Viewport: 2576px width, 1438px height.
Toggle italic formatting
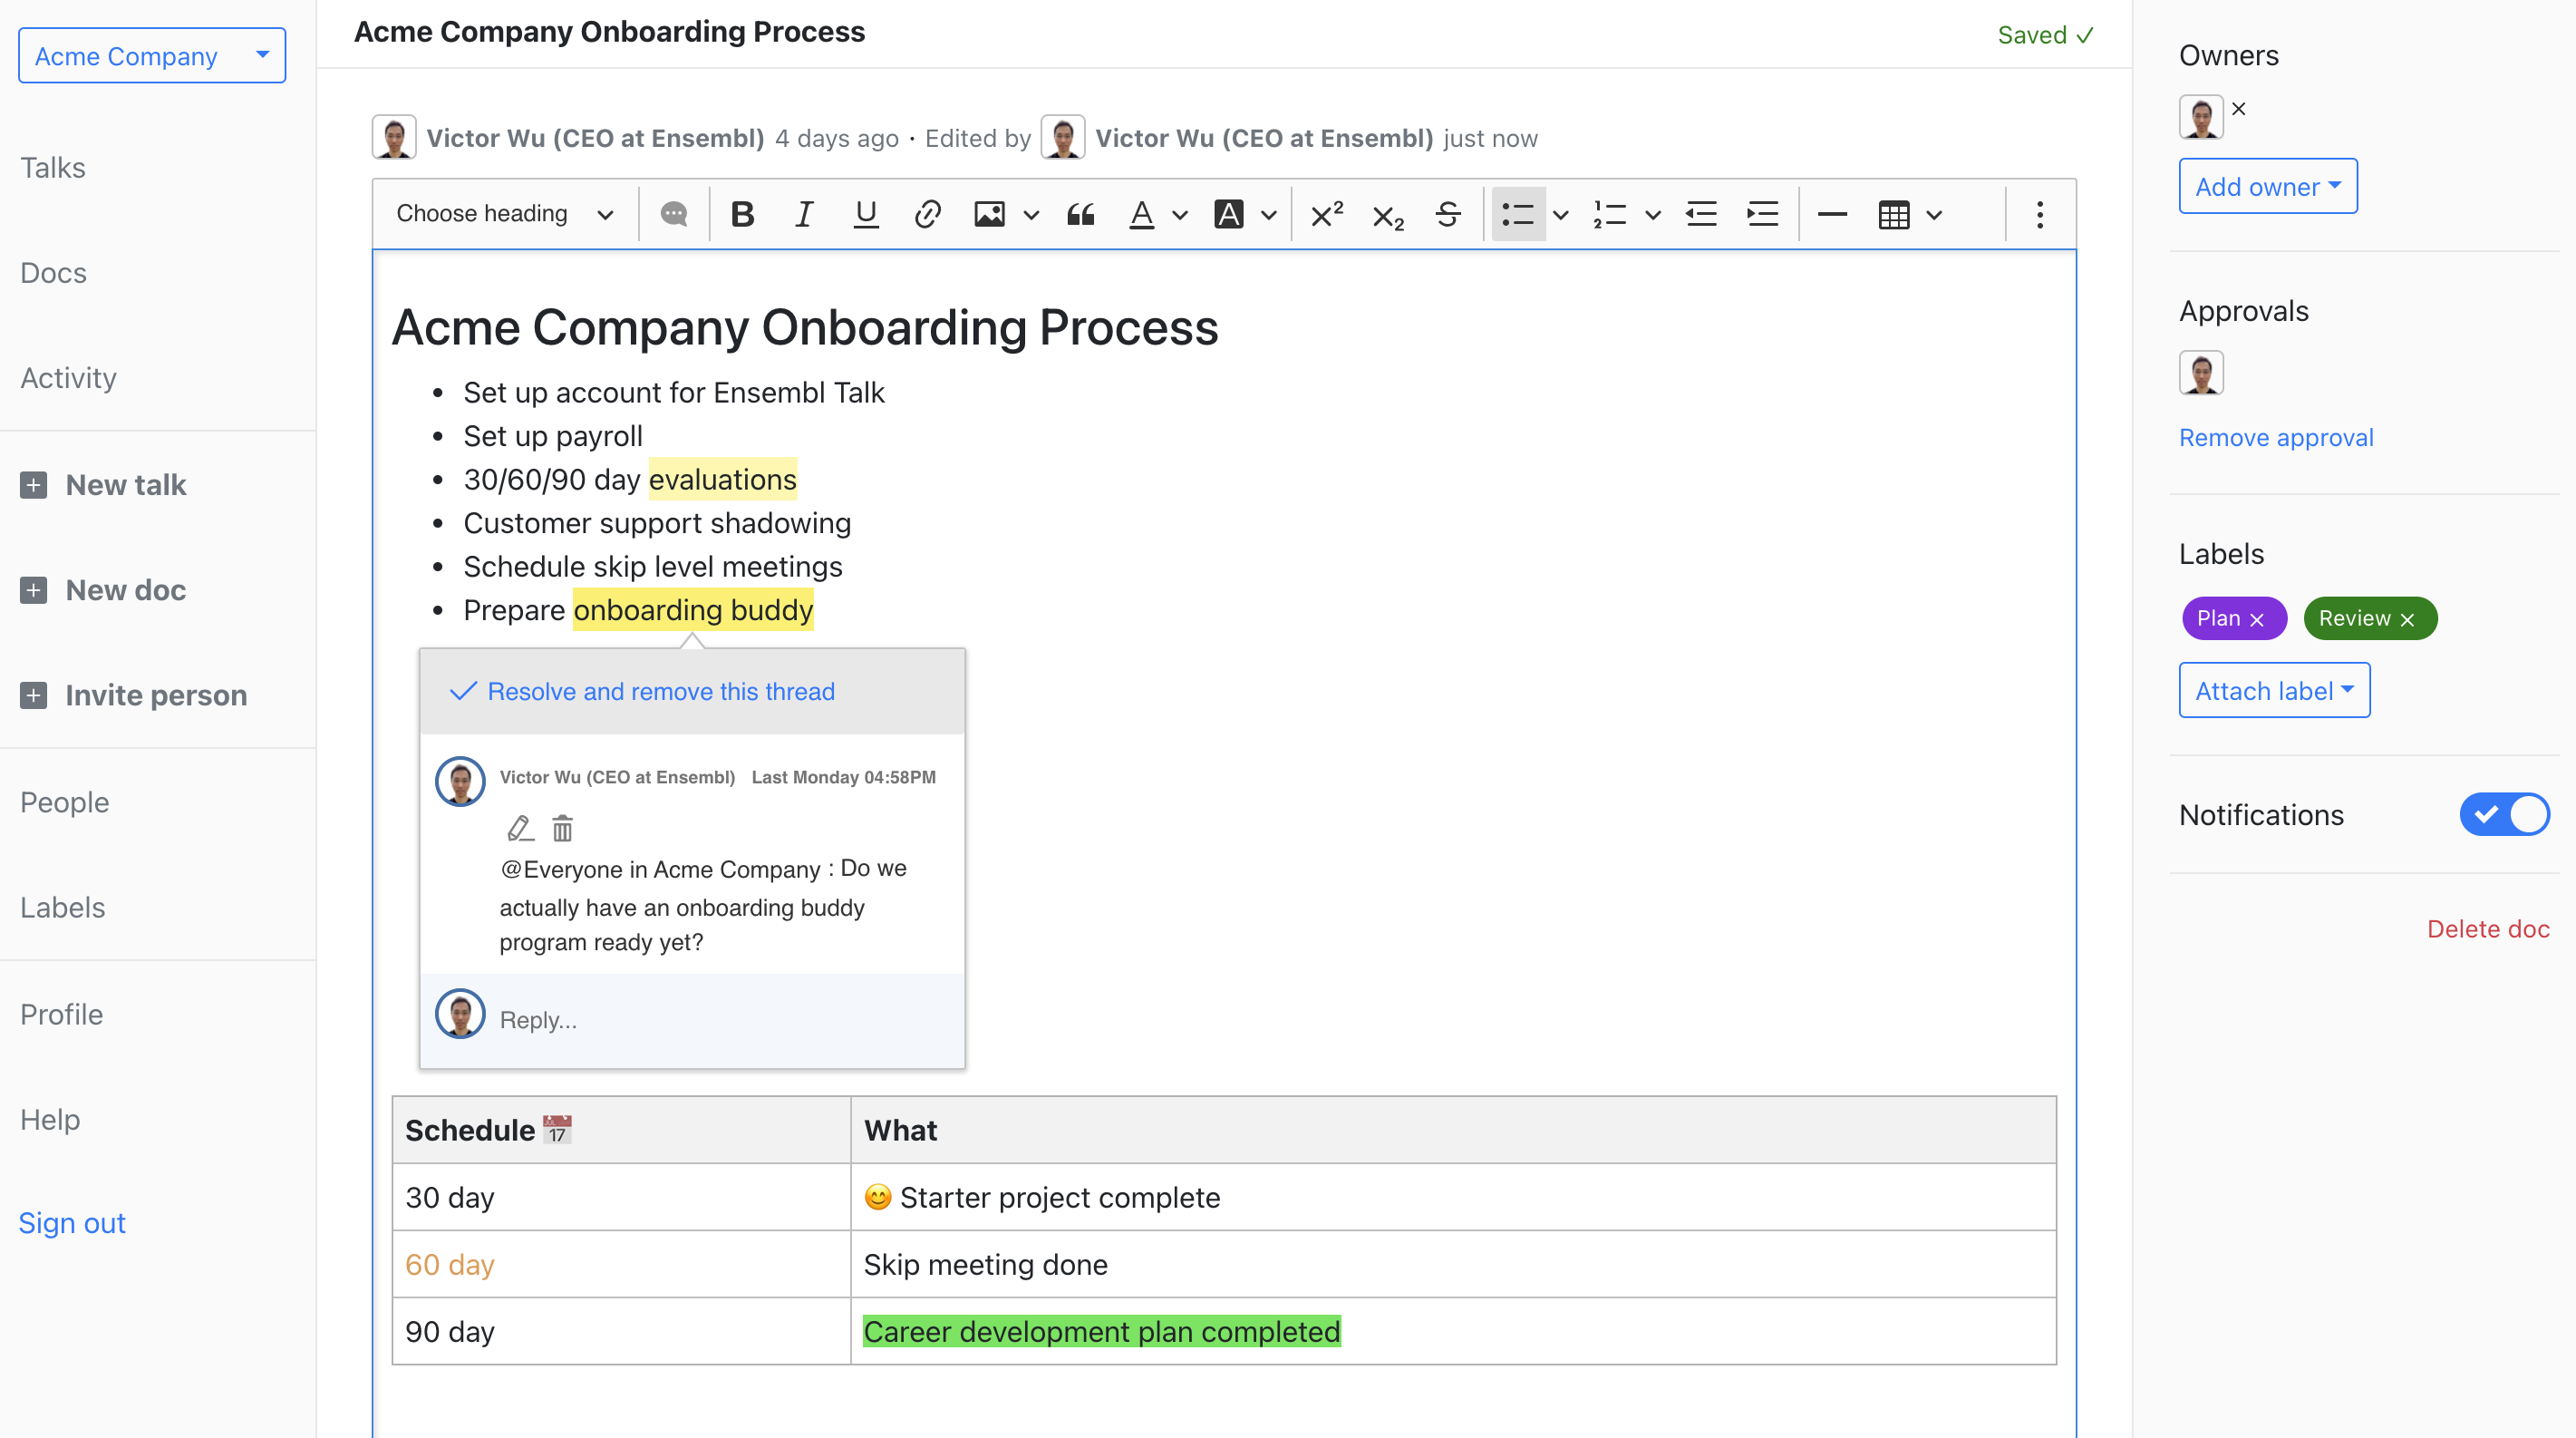tap(803, 214)
